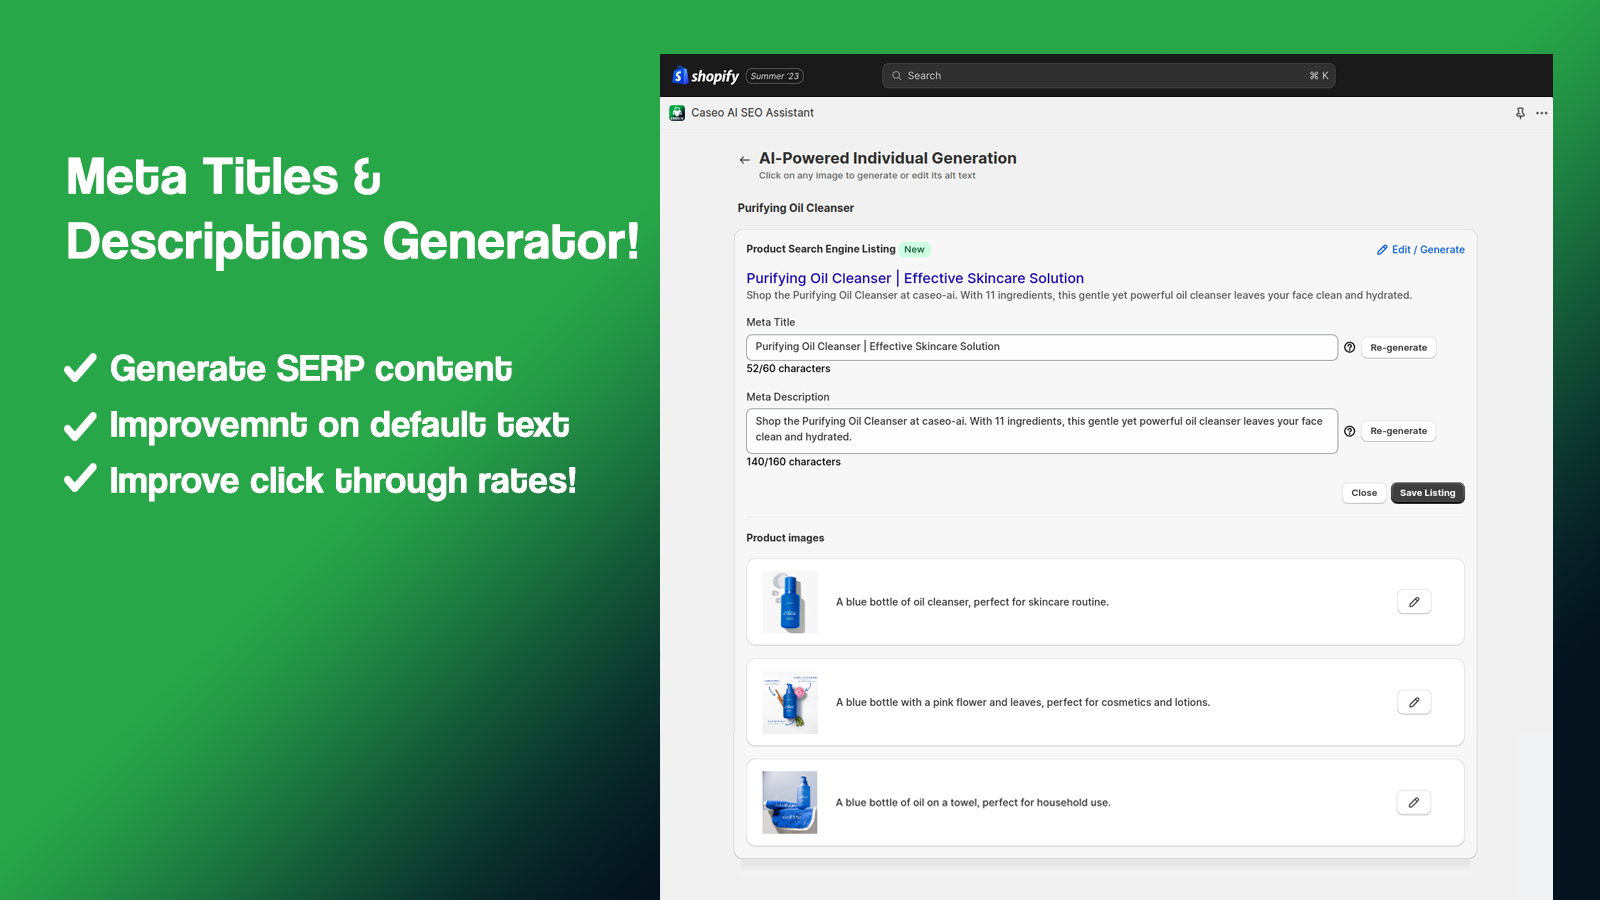Click inside the Shopify search bar
This screenshot has height=900, width=1600.
(1108, 75)
